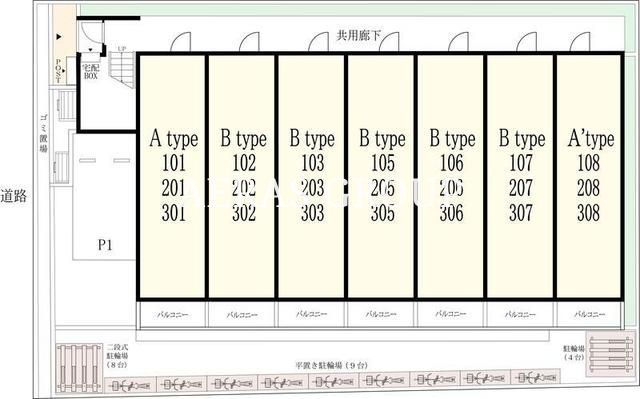Click the 宅配BOX label

[91, 72]
